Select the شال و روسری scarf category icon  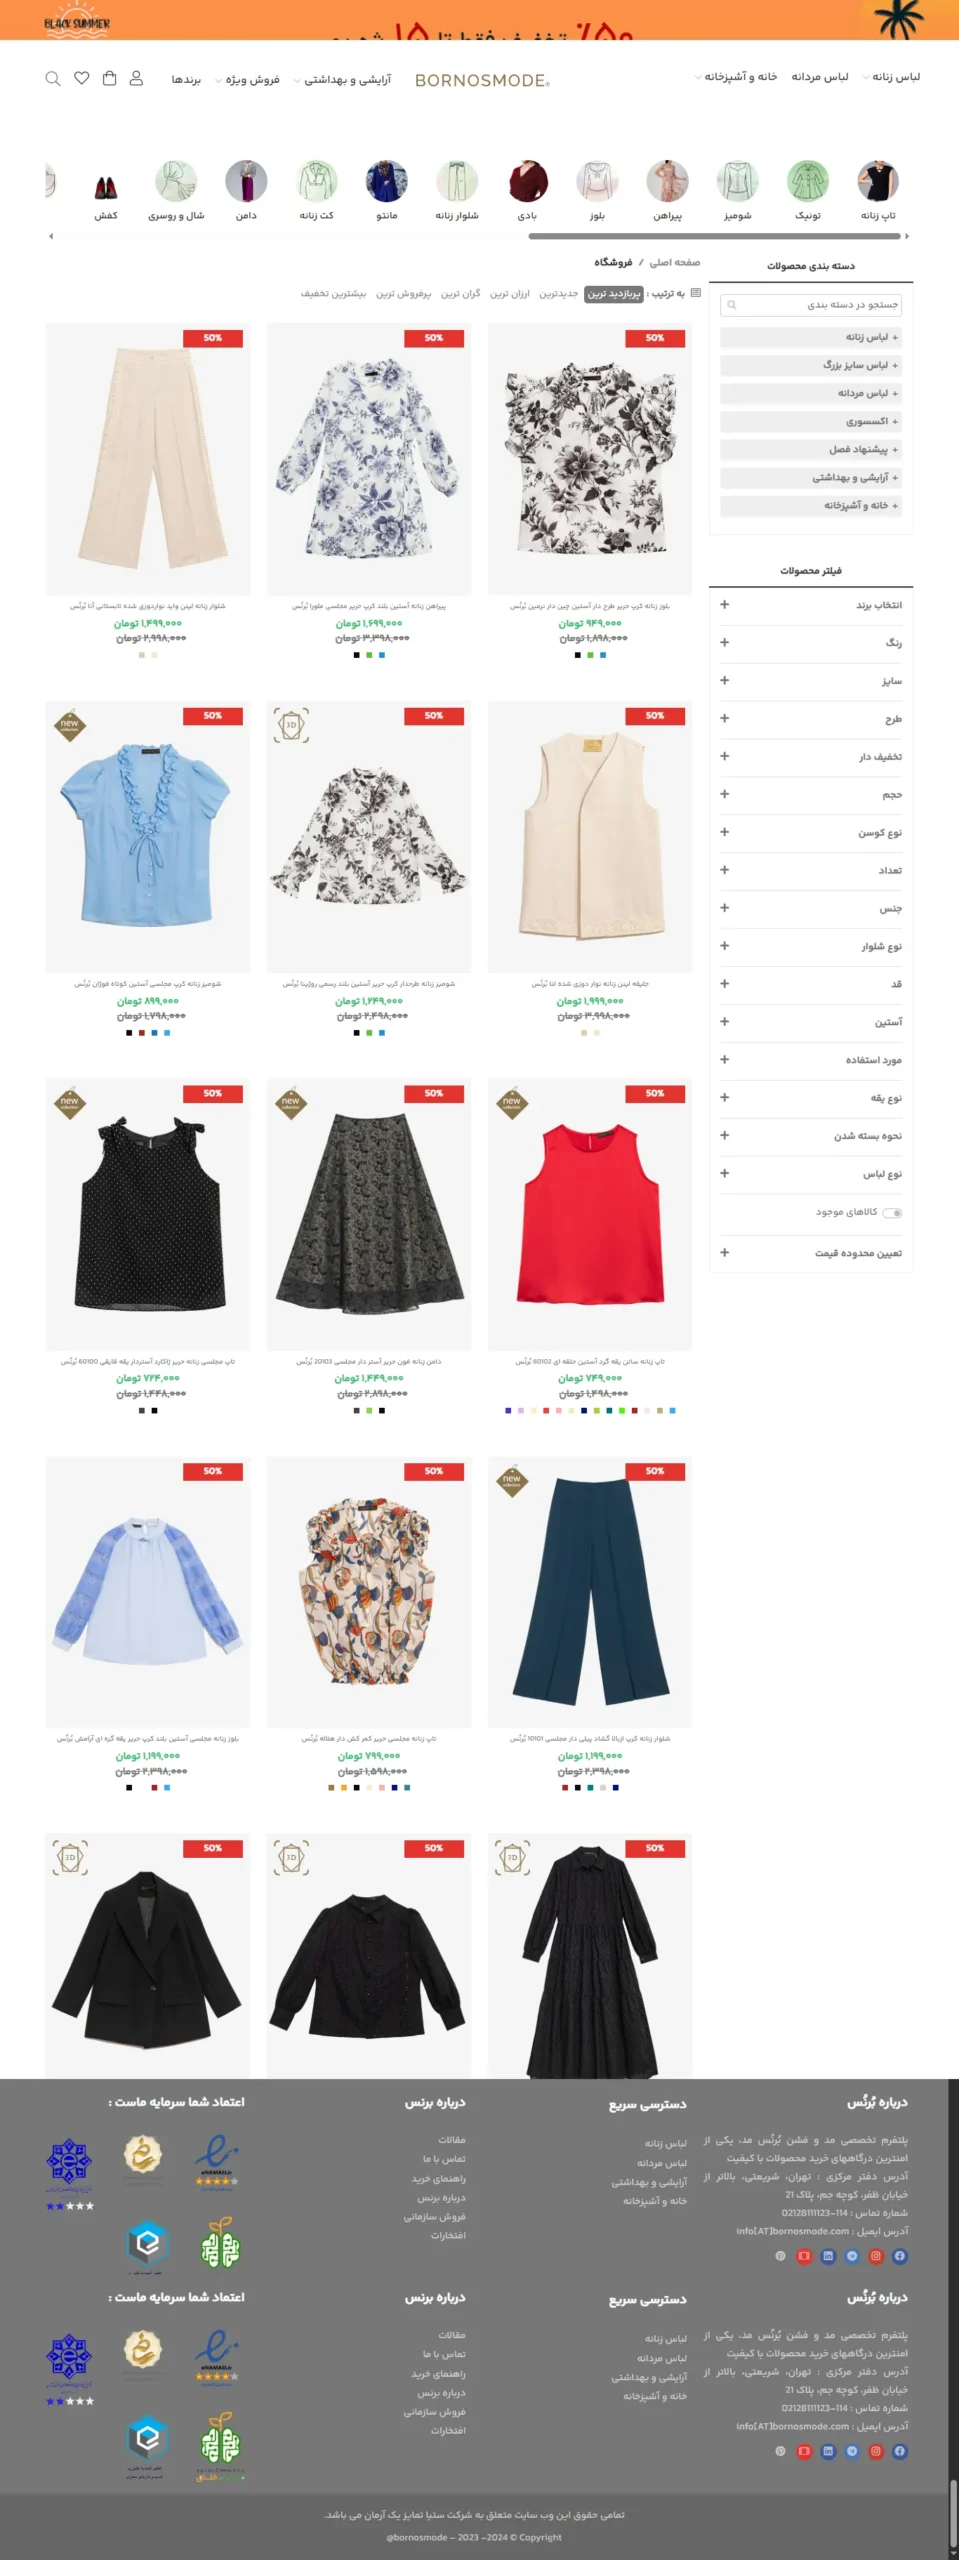176,182
